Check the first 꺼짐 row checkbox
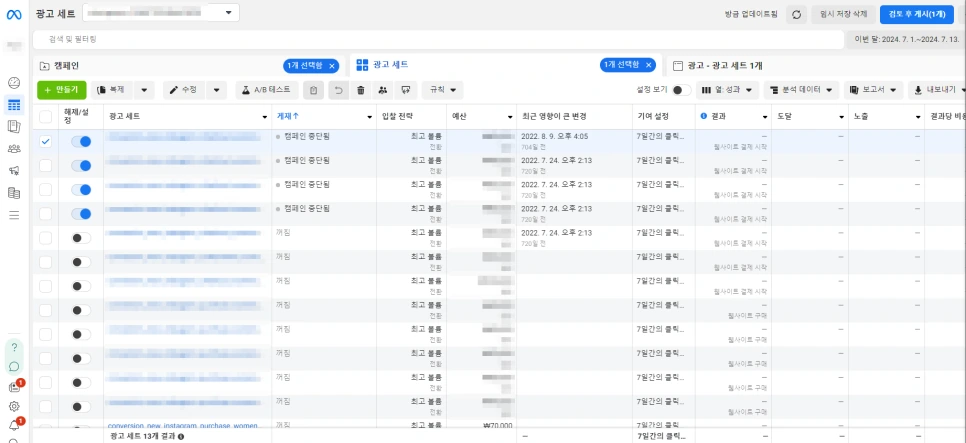 coord(46,238)
